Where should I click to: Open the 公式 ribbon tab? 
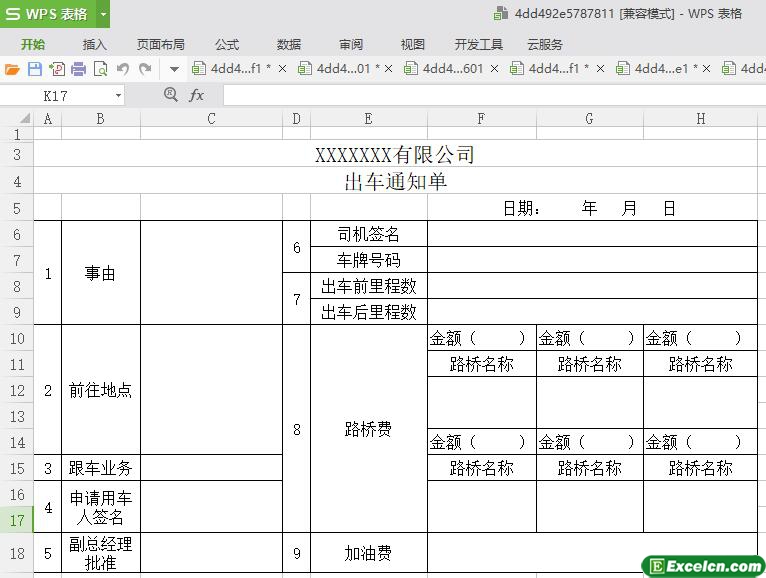(227, 44)
